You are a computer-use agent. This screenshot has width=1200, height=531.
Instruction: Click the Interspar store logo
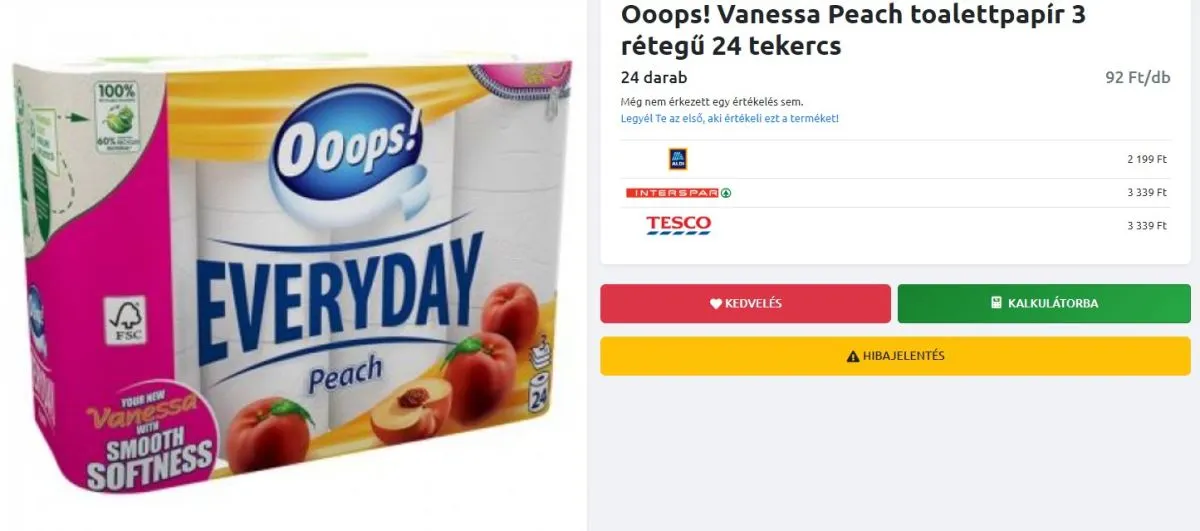click(678, 193)
